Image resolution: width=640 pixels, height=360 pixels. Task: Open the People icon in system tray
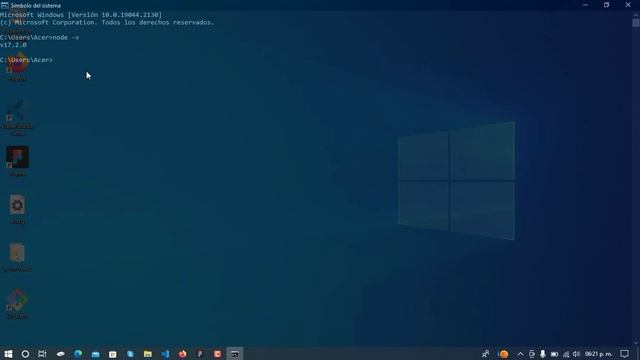coord(485,354)
